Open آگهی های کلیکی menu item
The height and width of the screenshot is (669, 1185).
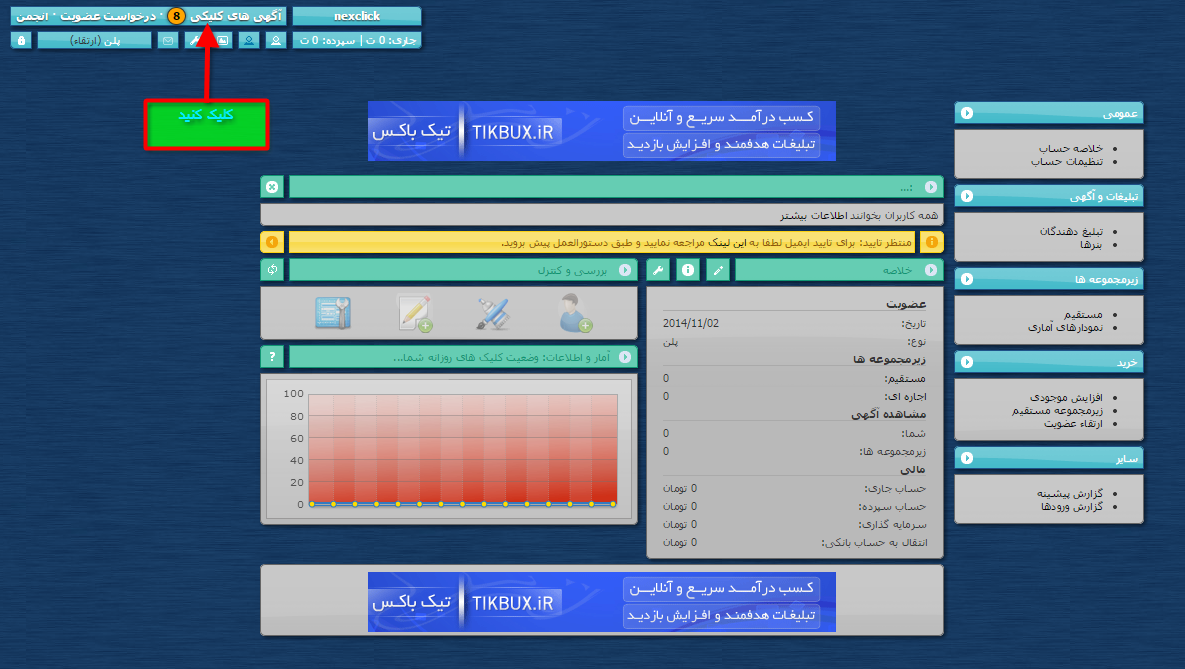pyautogui.click(x=236, y=16)
